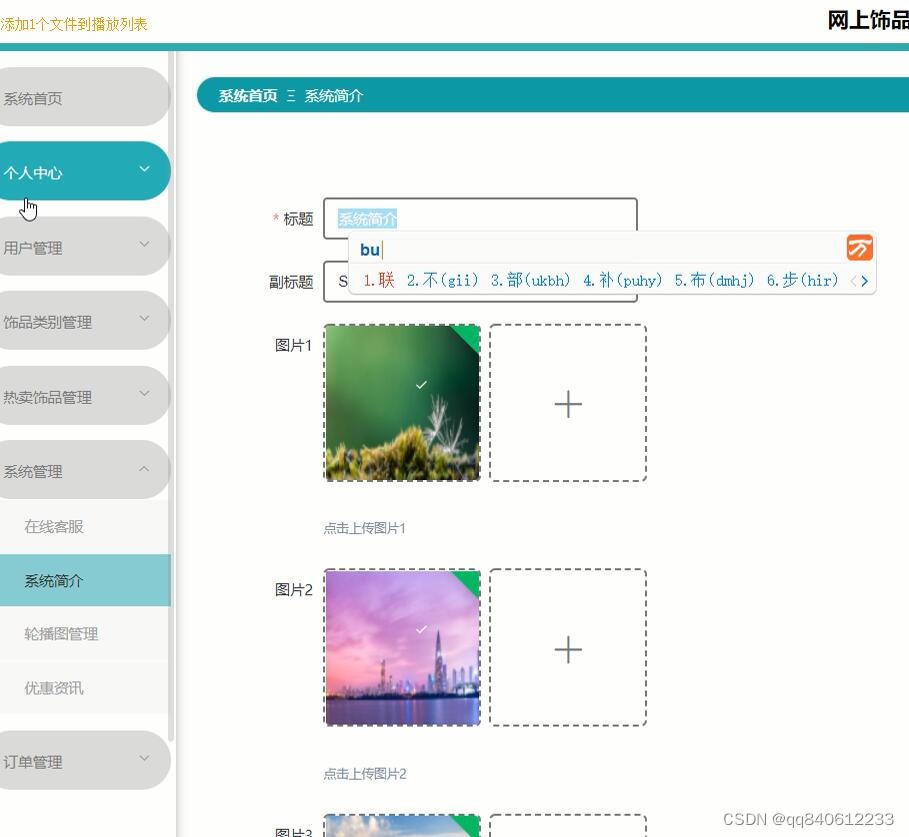Click the plus upload box for 图片1

[568, 403]
